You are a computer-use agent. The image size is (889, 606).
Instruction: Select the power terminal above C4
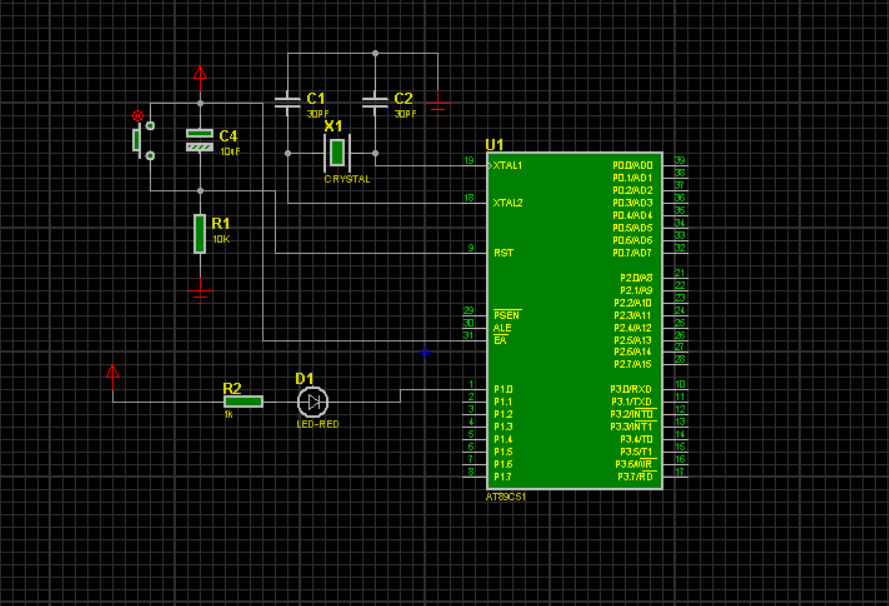(200, 77)
